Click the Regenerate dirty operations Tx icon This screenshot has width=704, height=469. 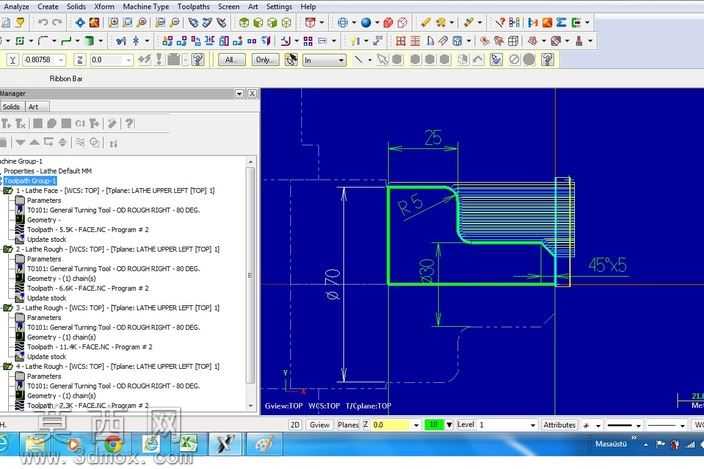pyautogui.click(x=21, y=123)
